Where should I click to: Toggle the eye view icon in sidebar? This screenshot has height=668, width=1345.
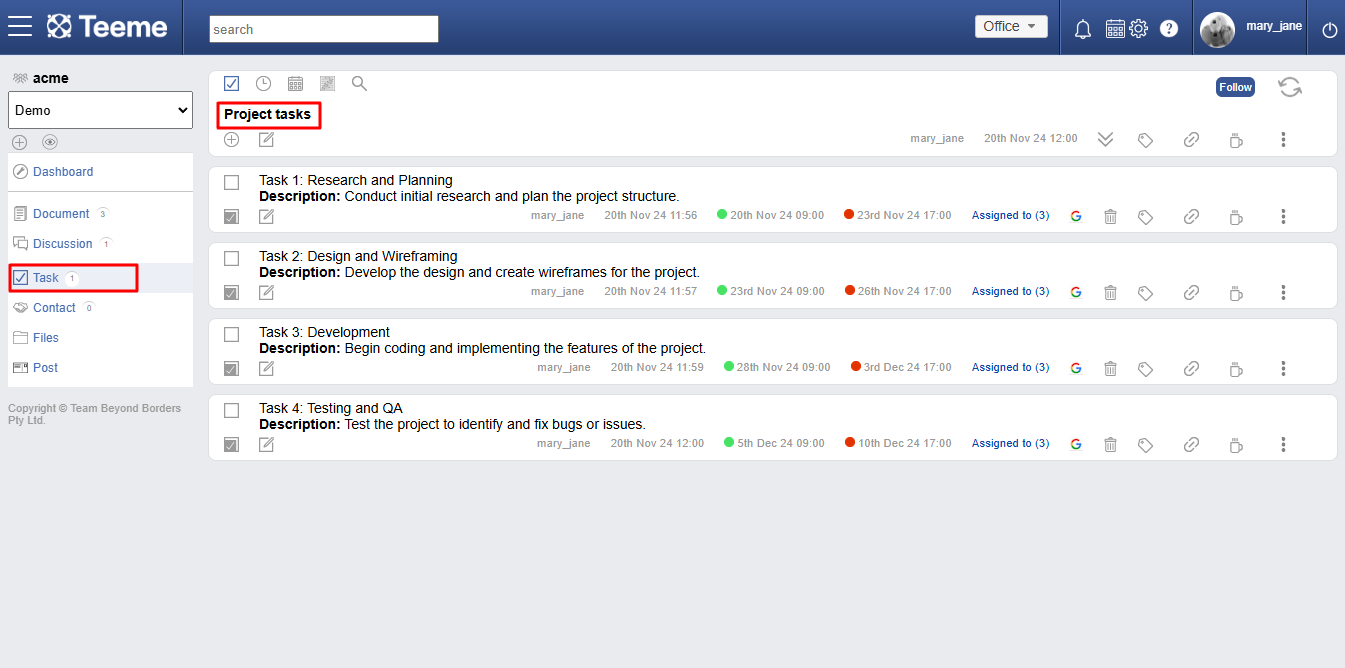50,142
